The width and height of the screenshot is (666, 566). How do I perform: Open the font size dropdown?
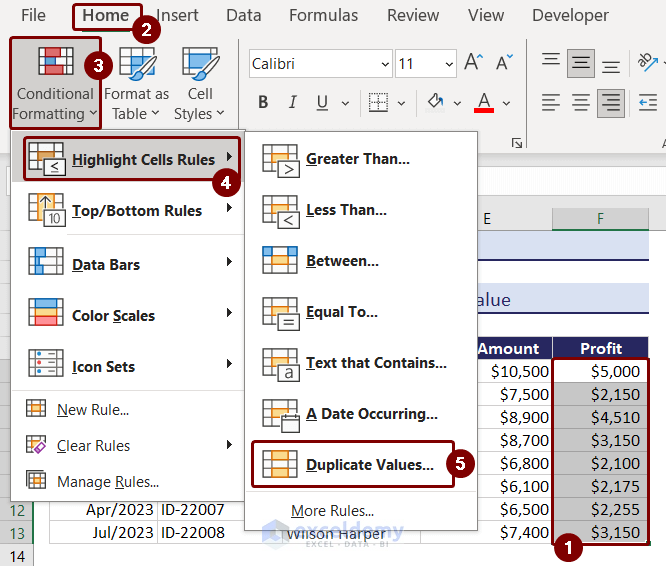pyautogui.click(x=449, y=64)
